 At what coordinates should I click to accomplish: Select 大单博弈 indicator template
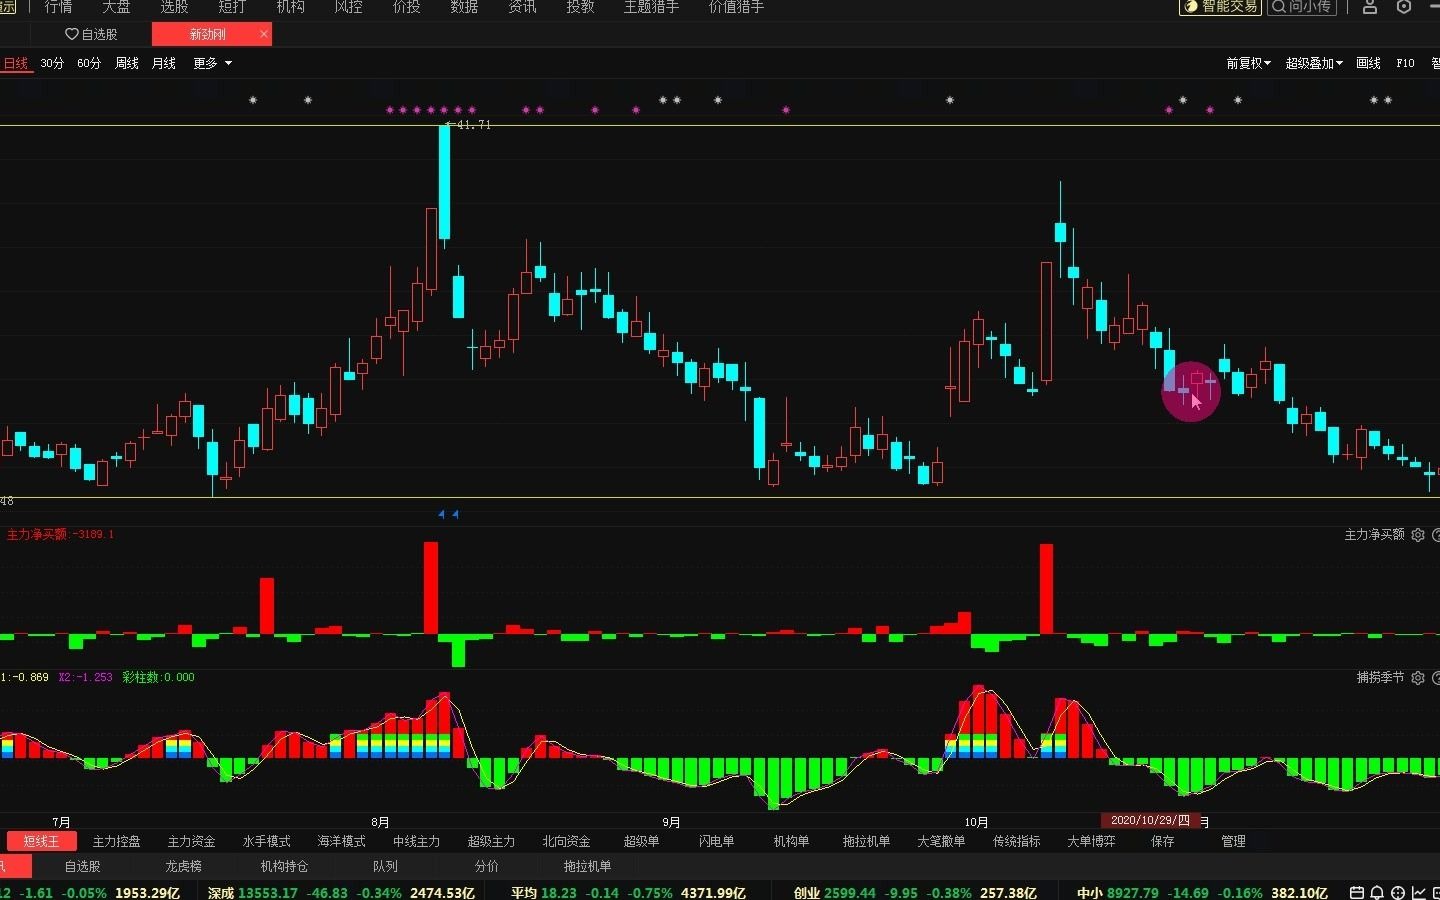pos(1091,841)
